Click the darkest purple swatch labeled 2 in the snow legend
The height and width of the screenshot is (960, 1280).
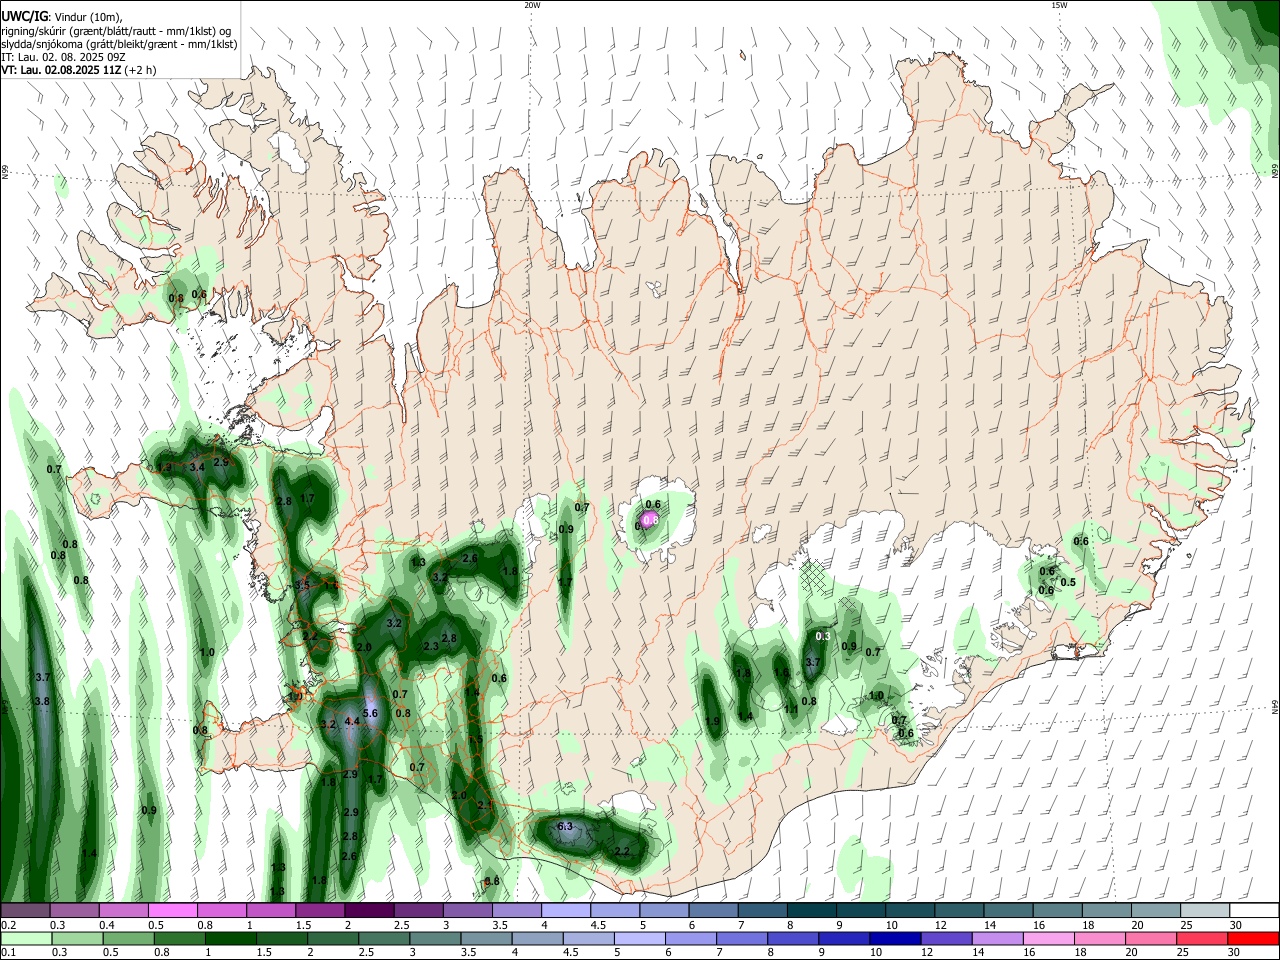(x=369, y=910)
